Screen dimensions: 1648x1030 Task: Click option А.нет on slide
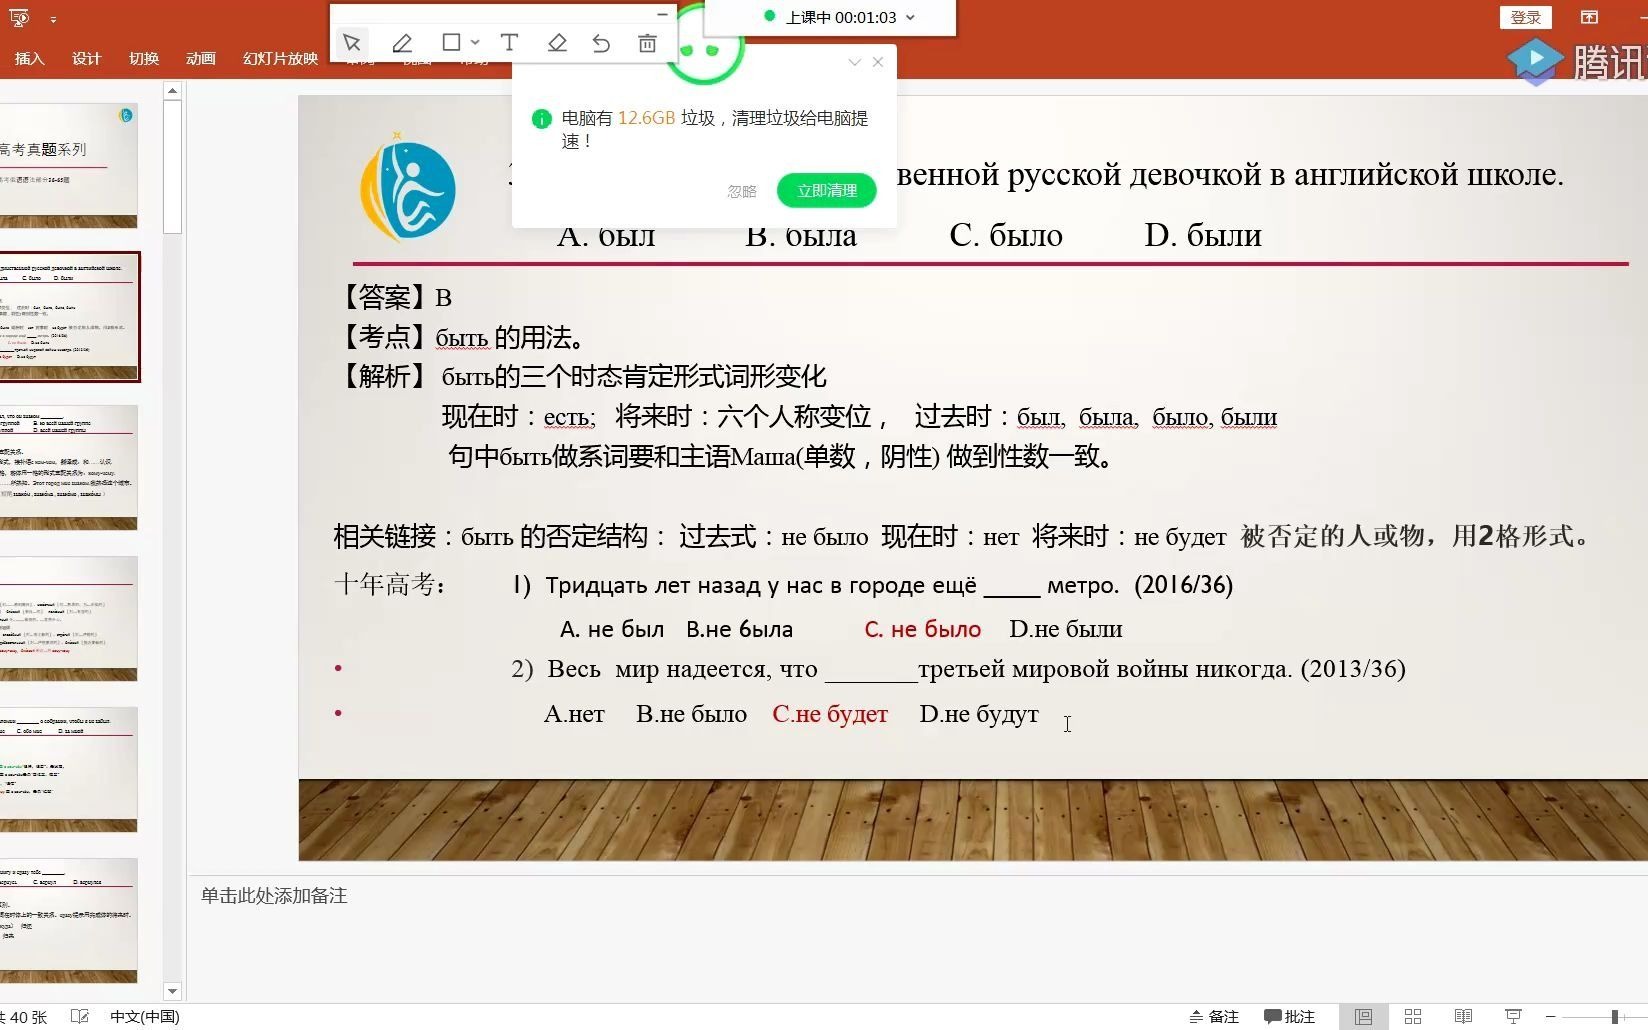point(574,714)
